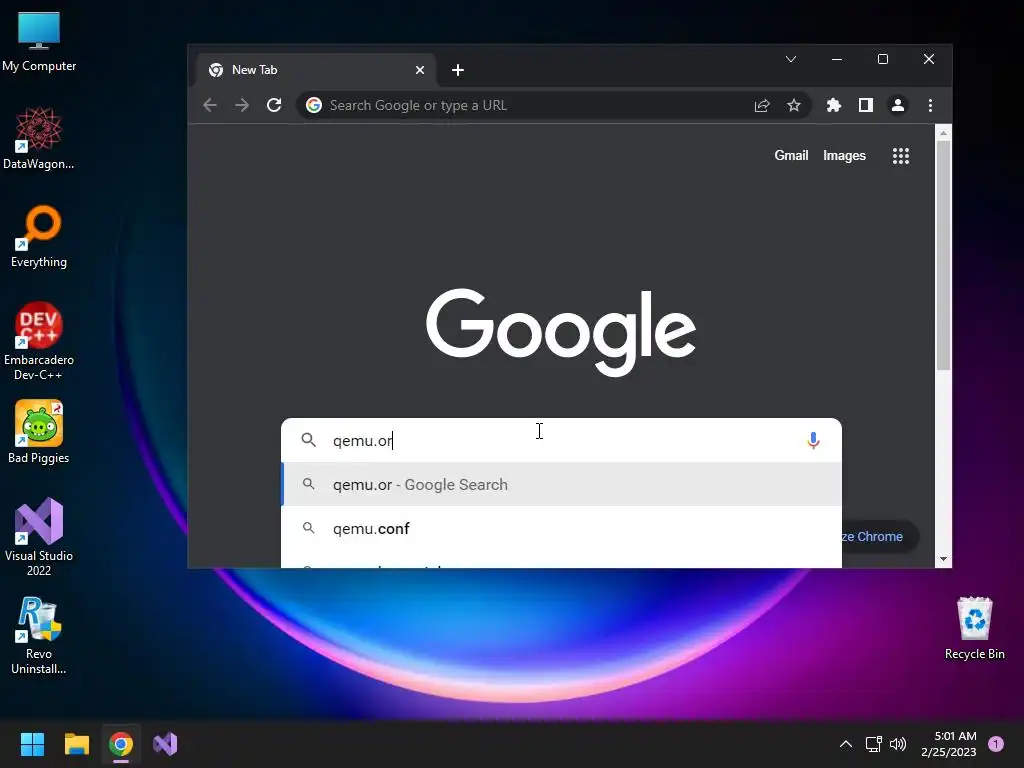This screenshot has width=1024, height=768.
Task: Open the tab search chevron
Action: tap(791, 59)
